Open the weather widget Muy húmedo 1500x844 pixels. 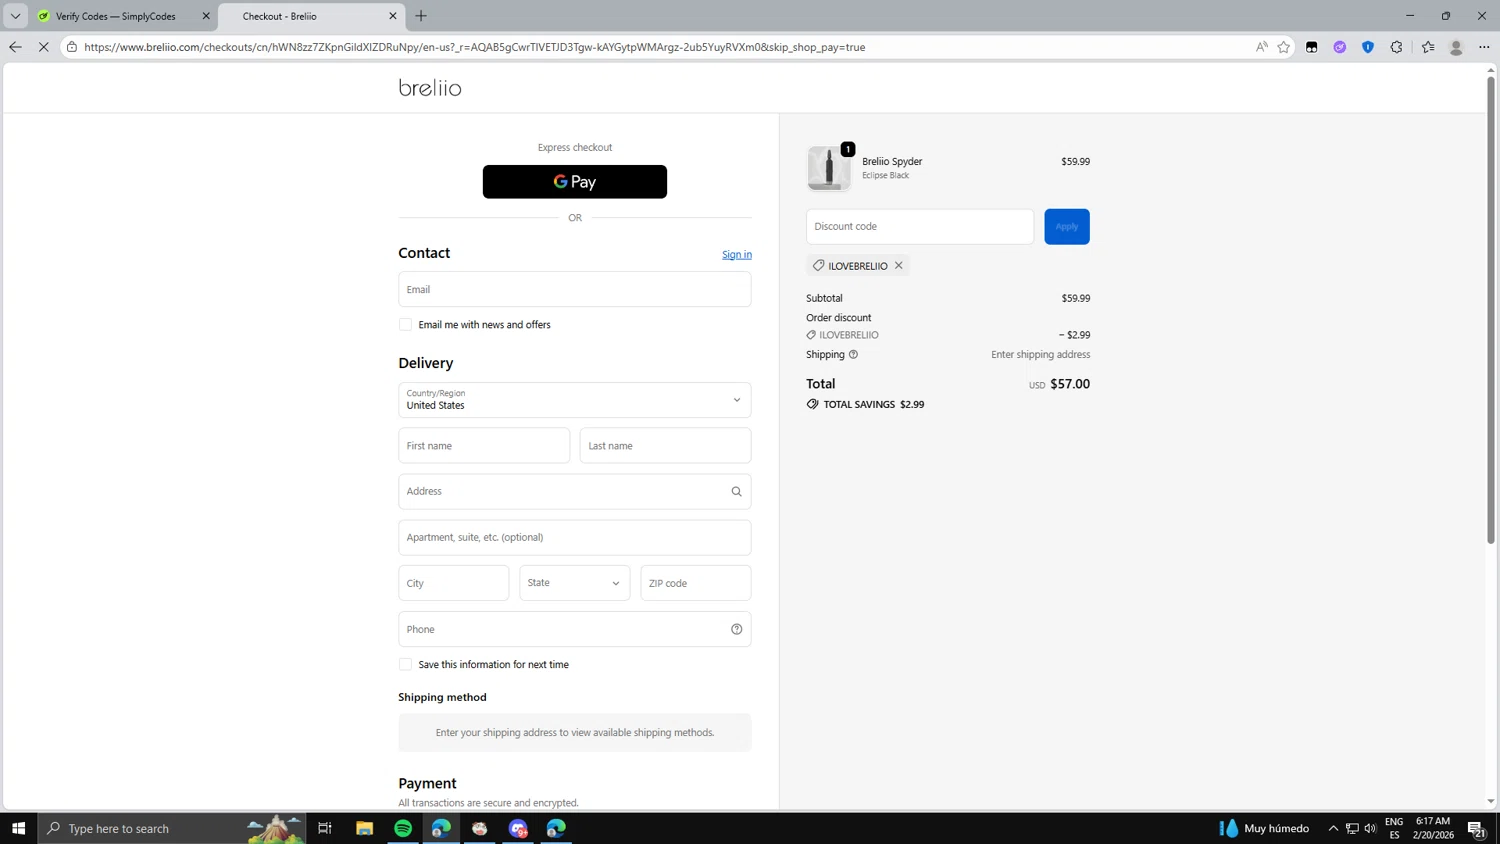pos(1265,828)
